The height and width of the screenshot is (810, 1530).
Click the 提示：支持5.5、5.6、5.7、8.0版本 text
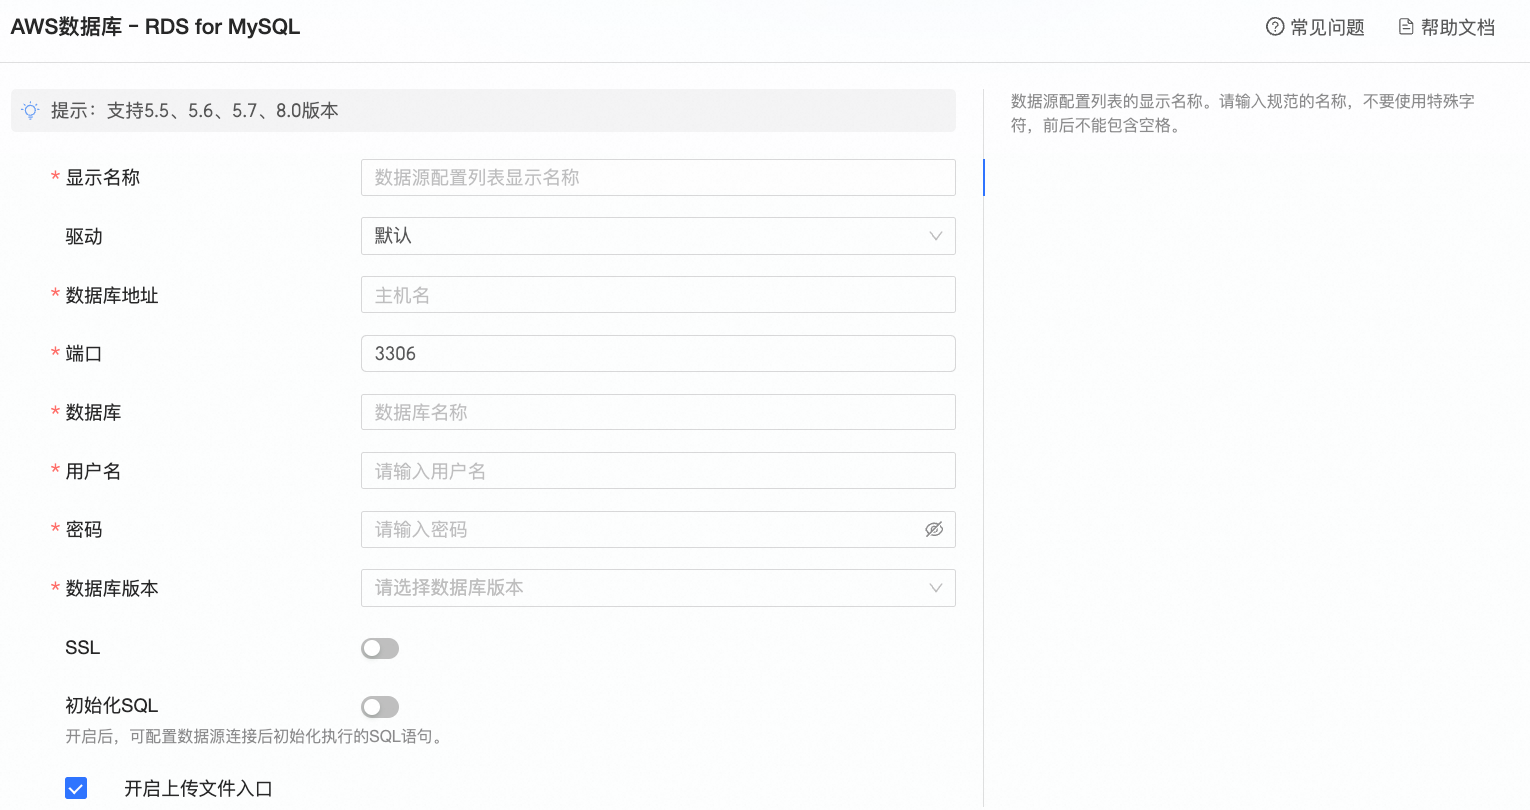[195, 111]
